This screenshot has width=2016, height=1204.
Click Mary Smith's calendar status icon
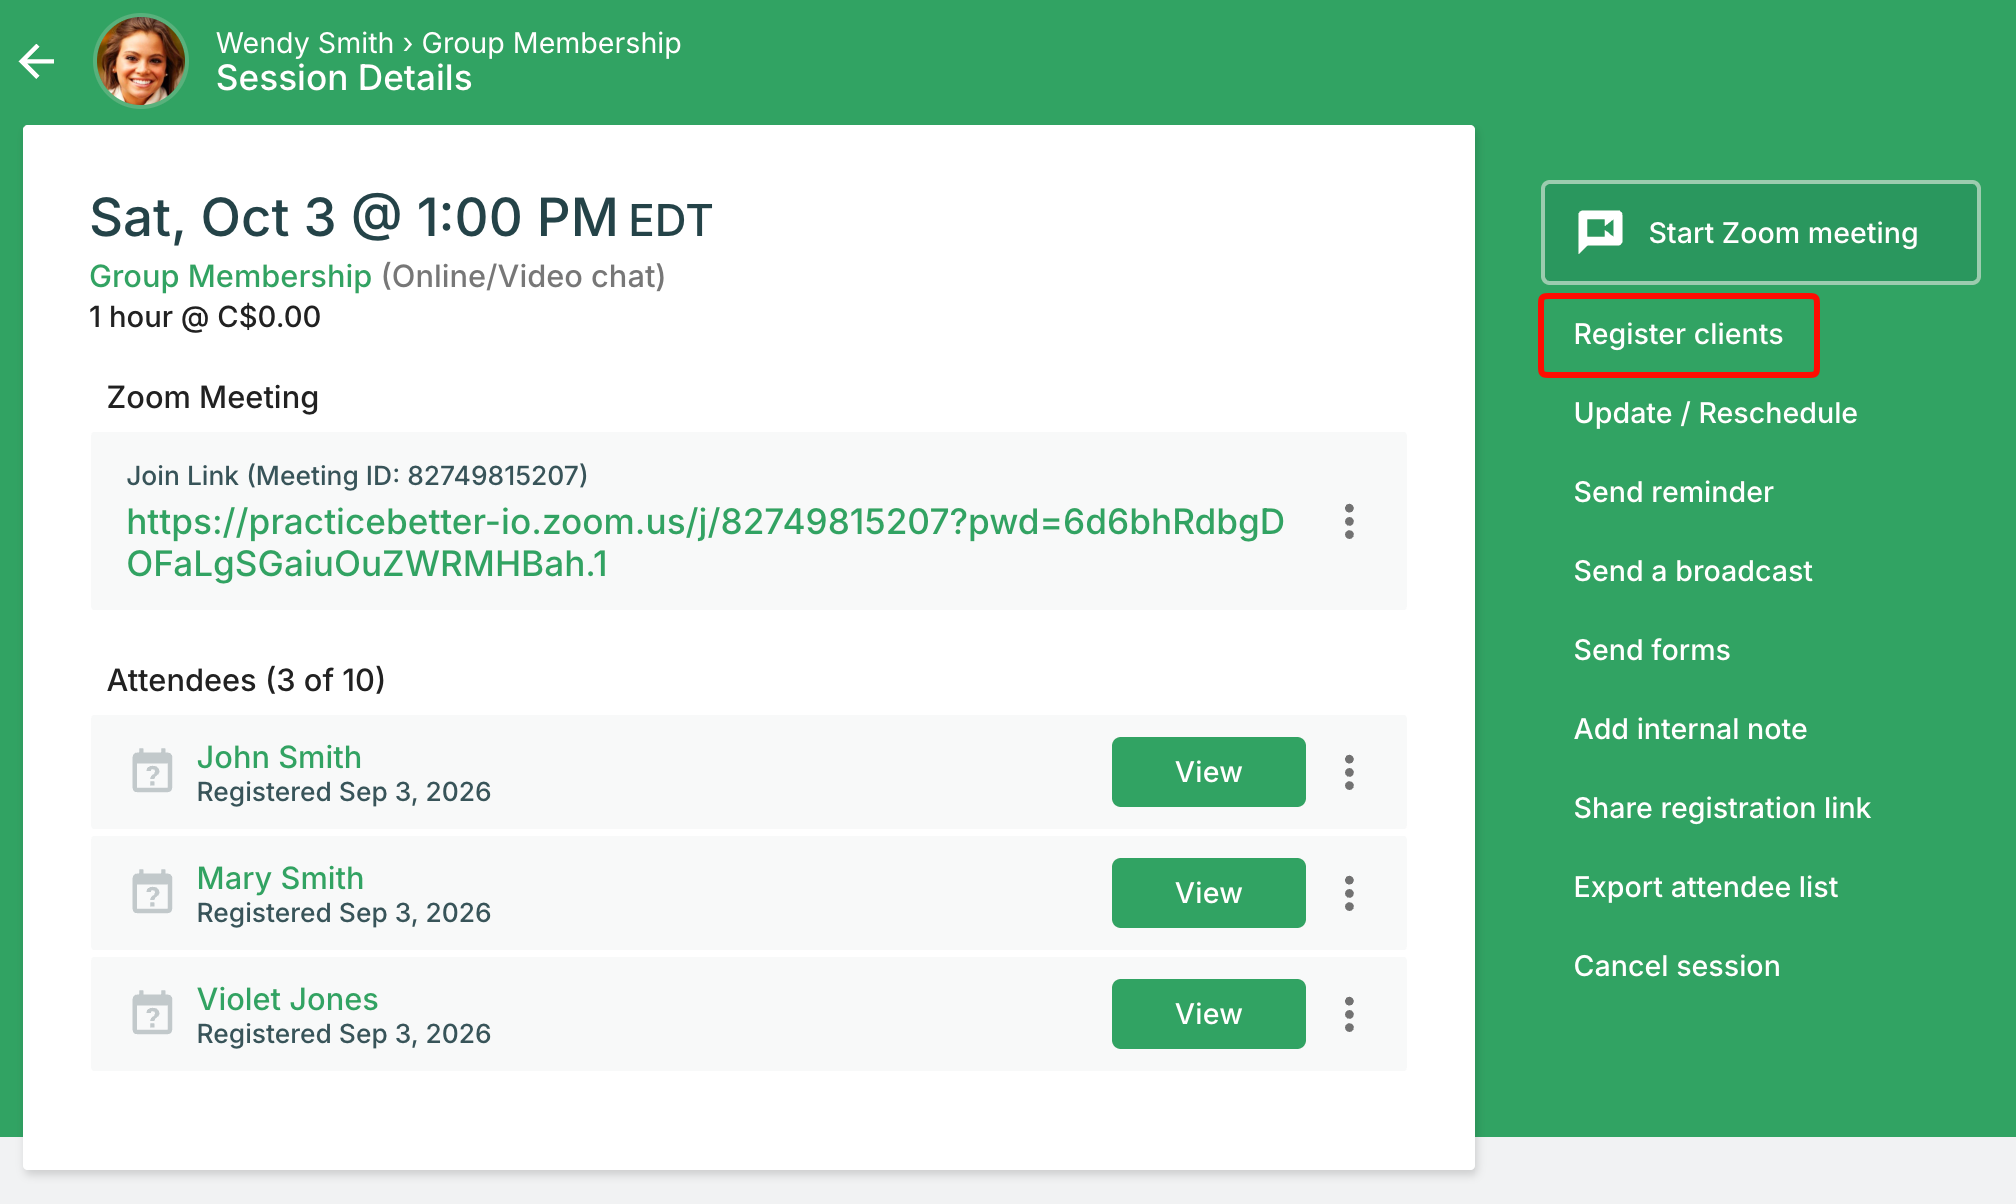153,892
